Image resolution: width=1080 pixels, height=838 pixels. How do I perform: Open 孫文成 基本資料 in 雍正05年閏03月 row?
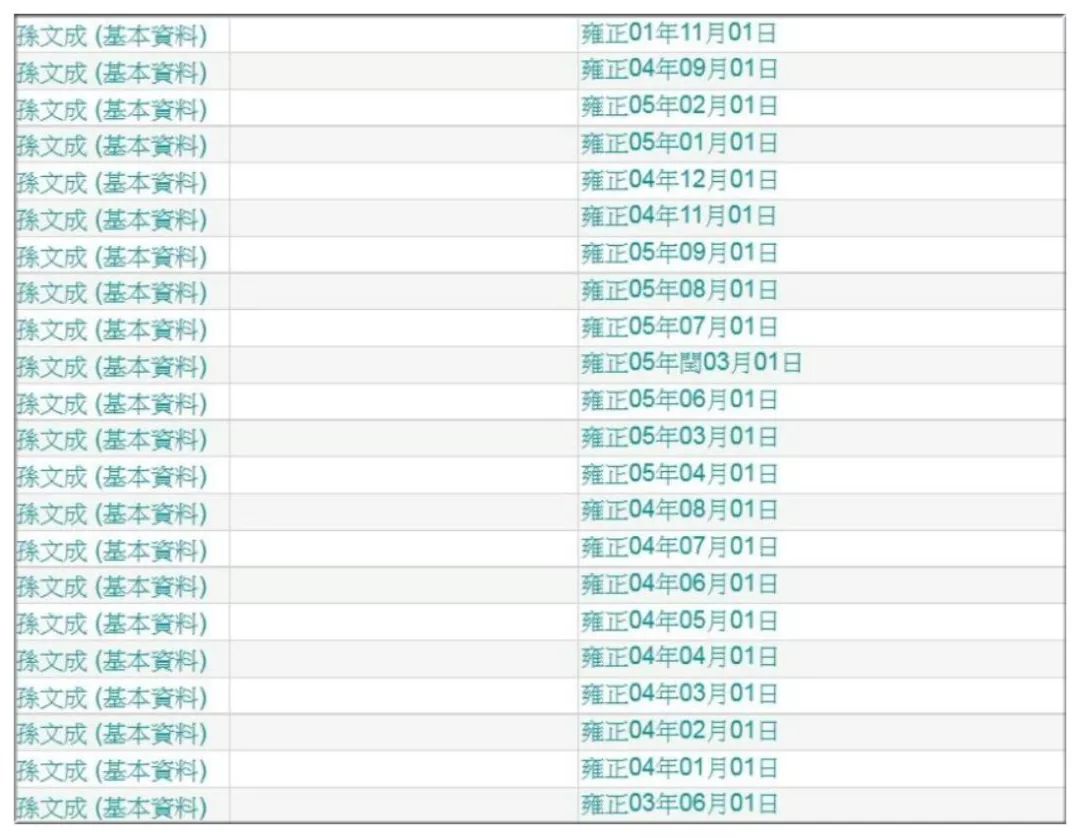tap(112, 366)
